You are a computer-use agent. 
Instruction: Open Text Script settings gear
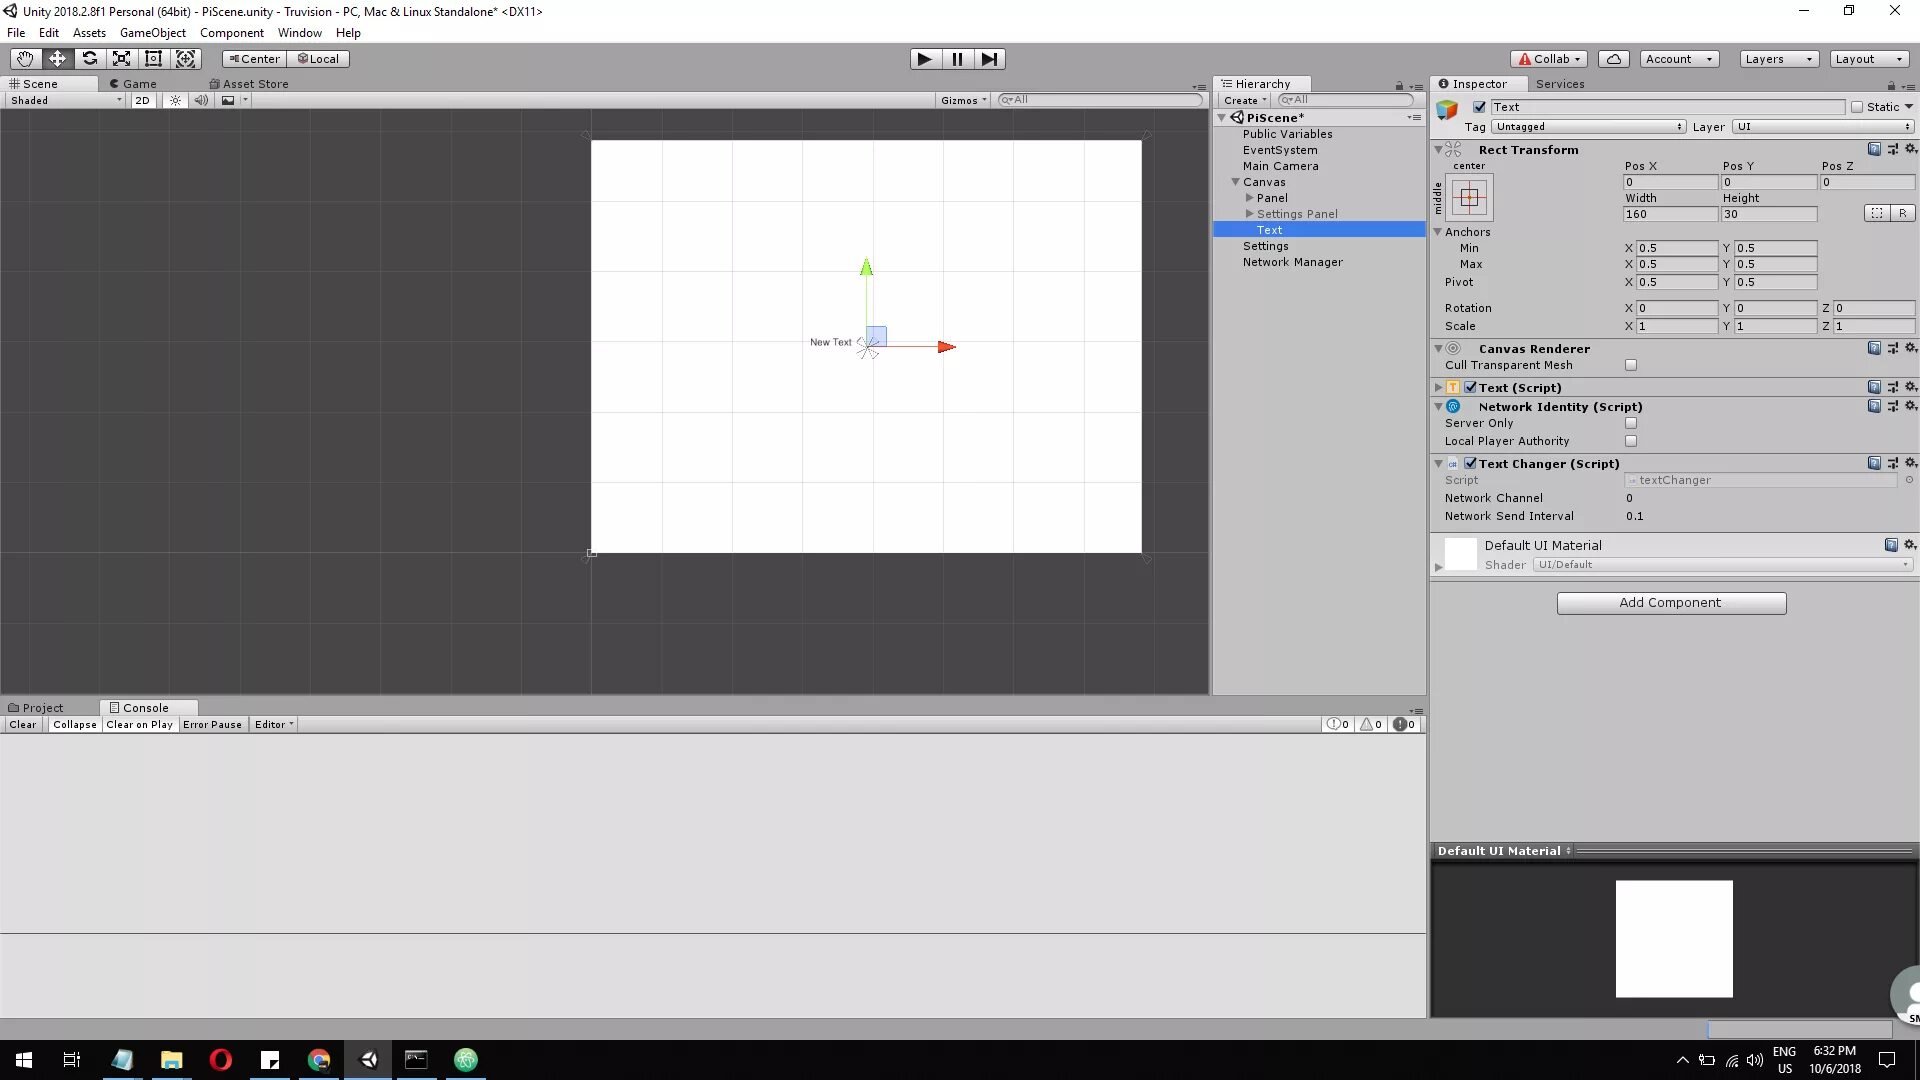(x=1910, y=387)
